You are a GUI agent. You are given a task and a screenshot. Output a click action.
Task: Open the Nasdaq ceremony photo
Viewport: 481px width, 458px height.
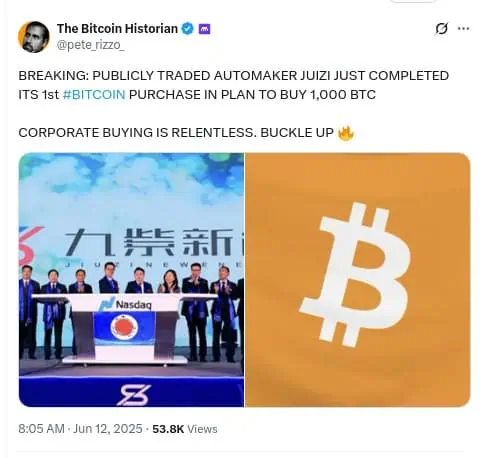pyautogui.click(x=131, y=280)
